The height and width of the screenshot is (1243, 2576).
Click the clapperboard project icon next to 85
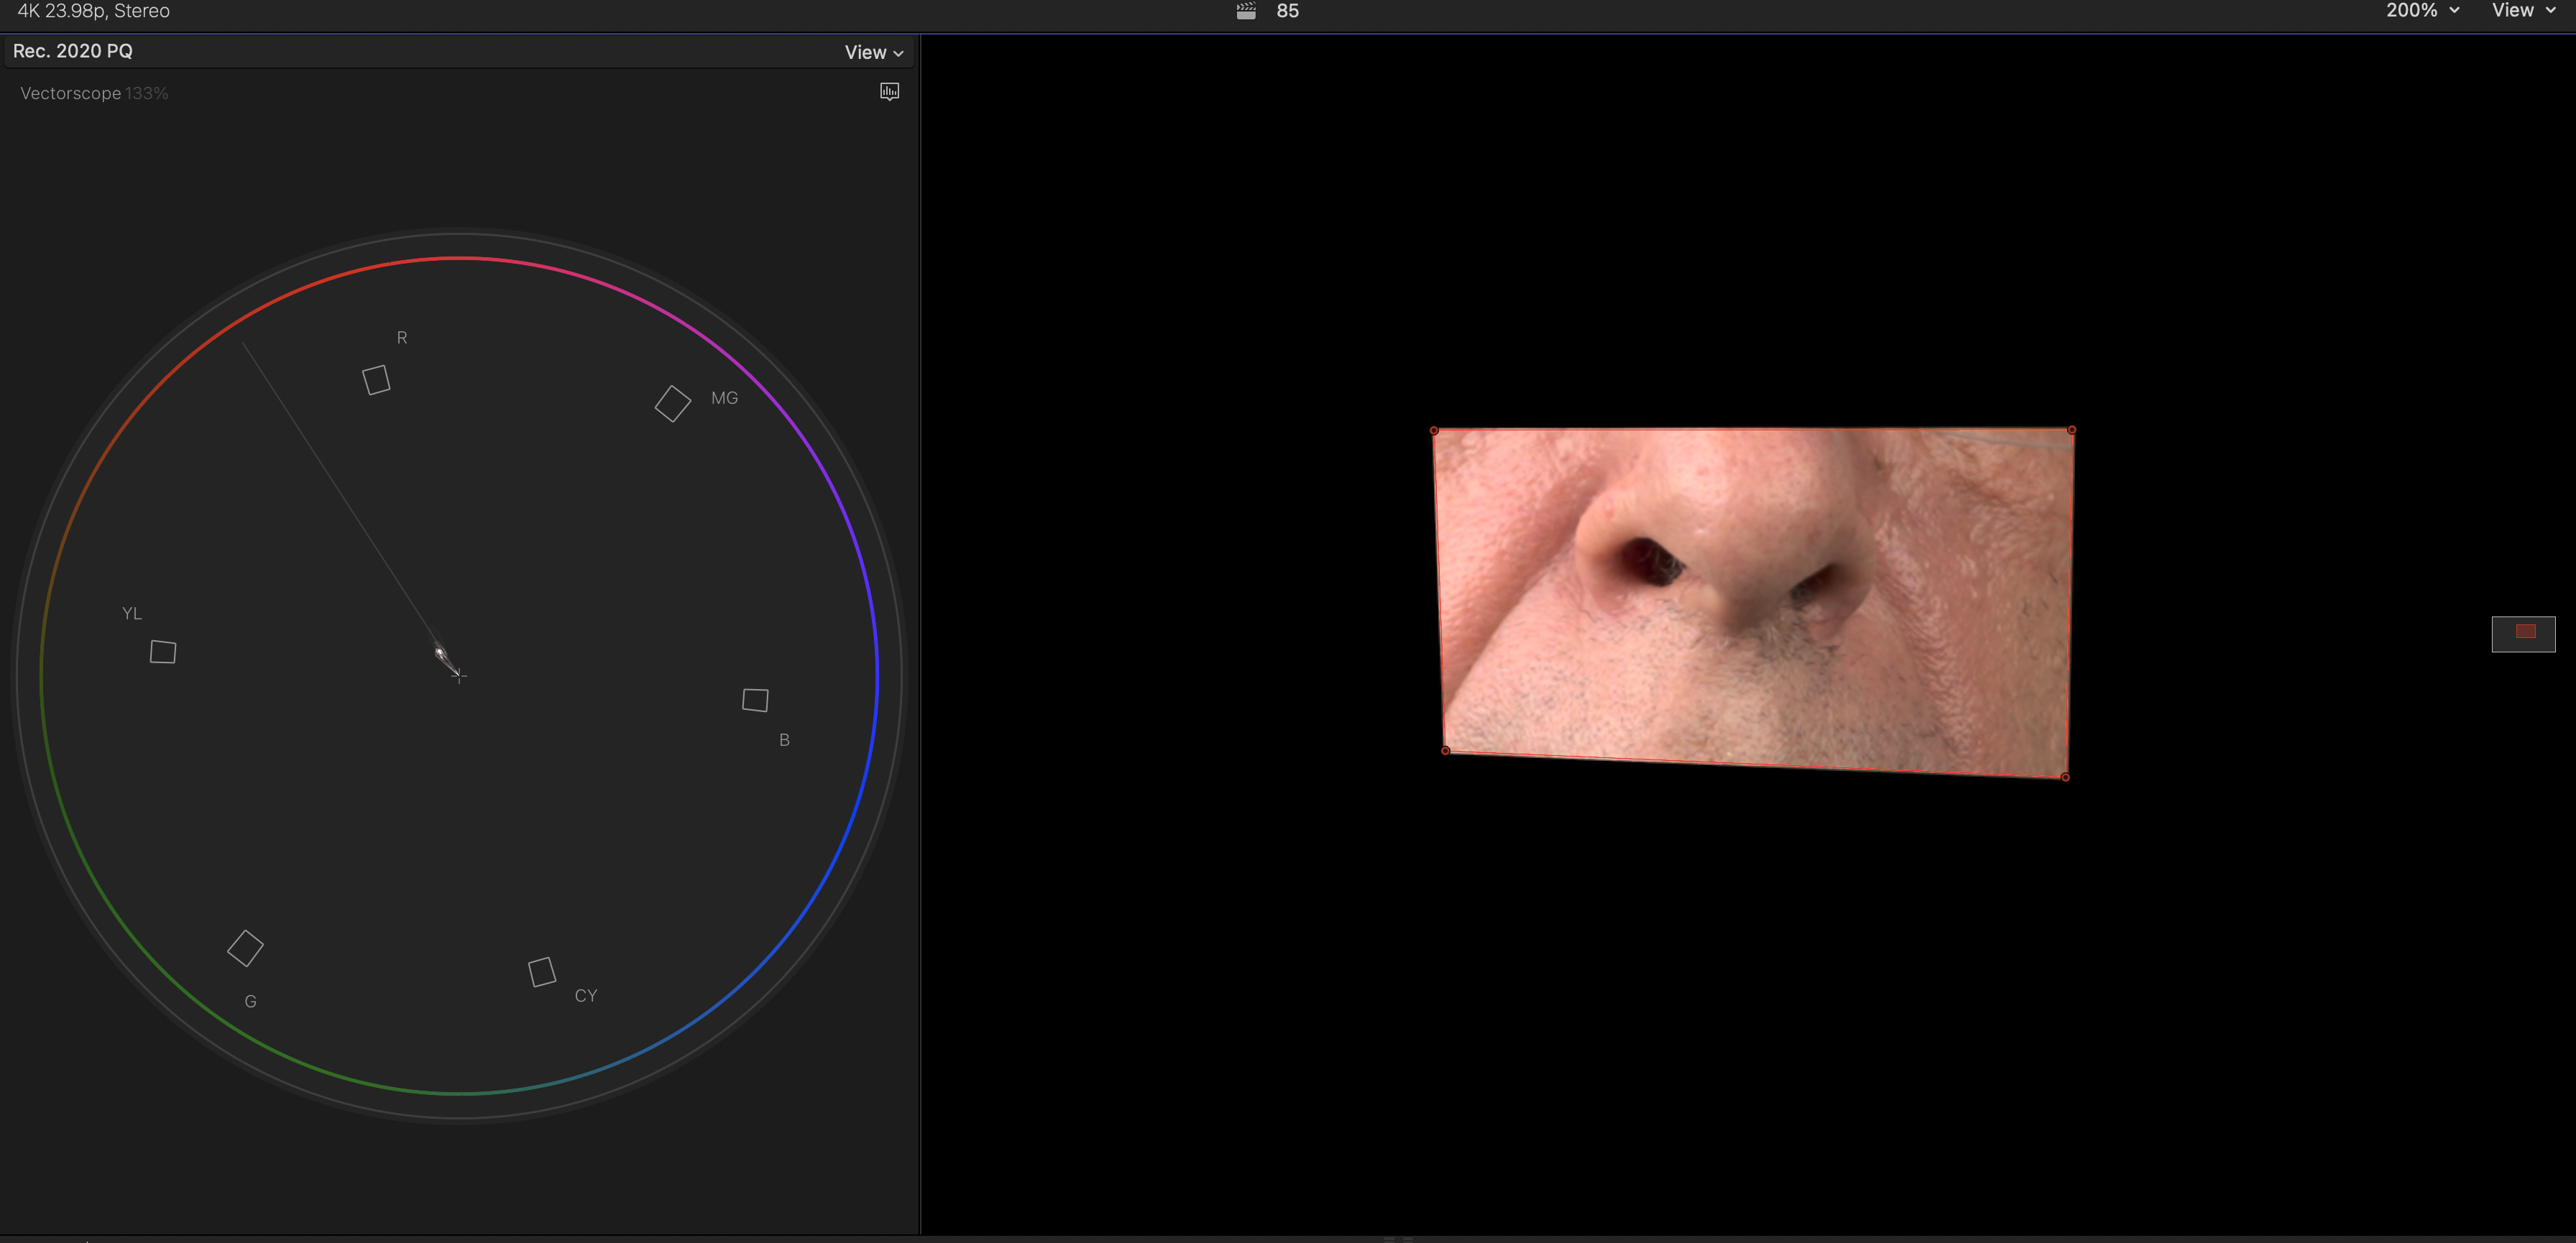(x=1246, y=11)
